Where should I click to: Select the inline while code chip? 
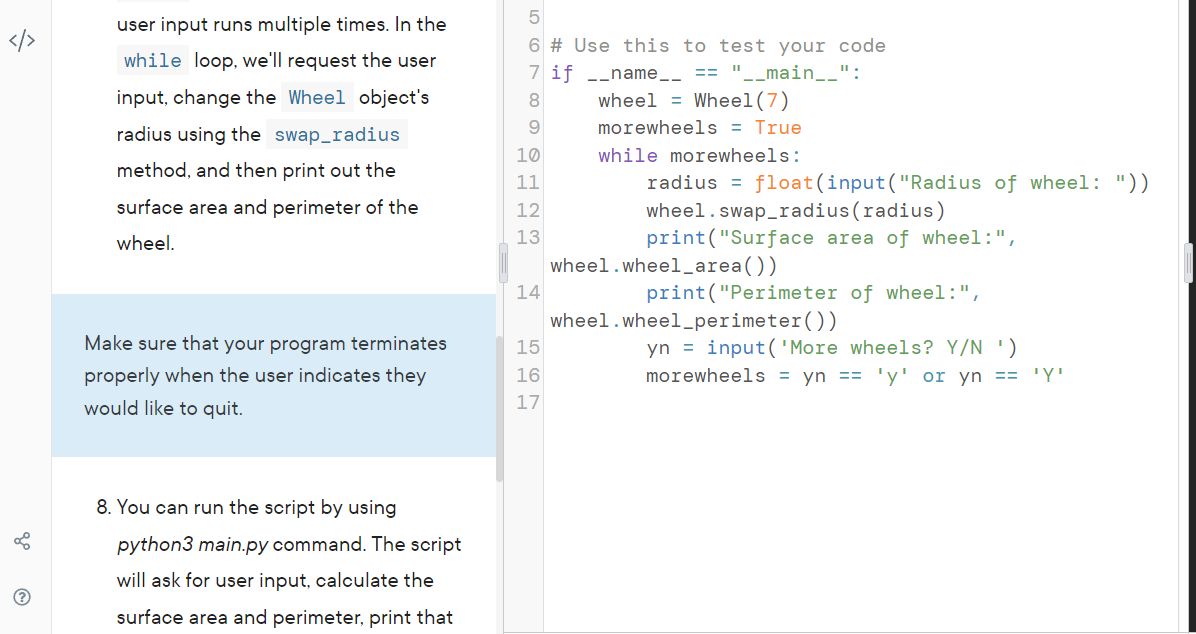[152, 60]
